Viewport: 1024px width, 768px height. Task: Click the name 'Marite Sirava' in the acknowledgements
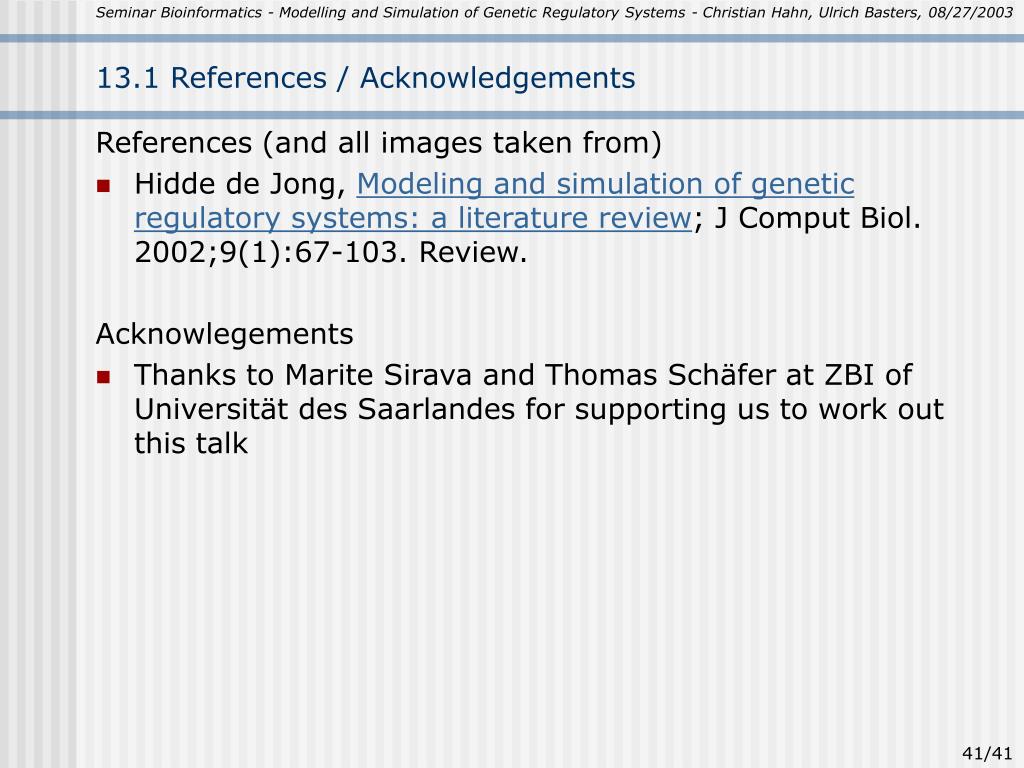[378, 375]
